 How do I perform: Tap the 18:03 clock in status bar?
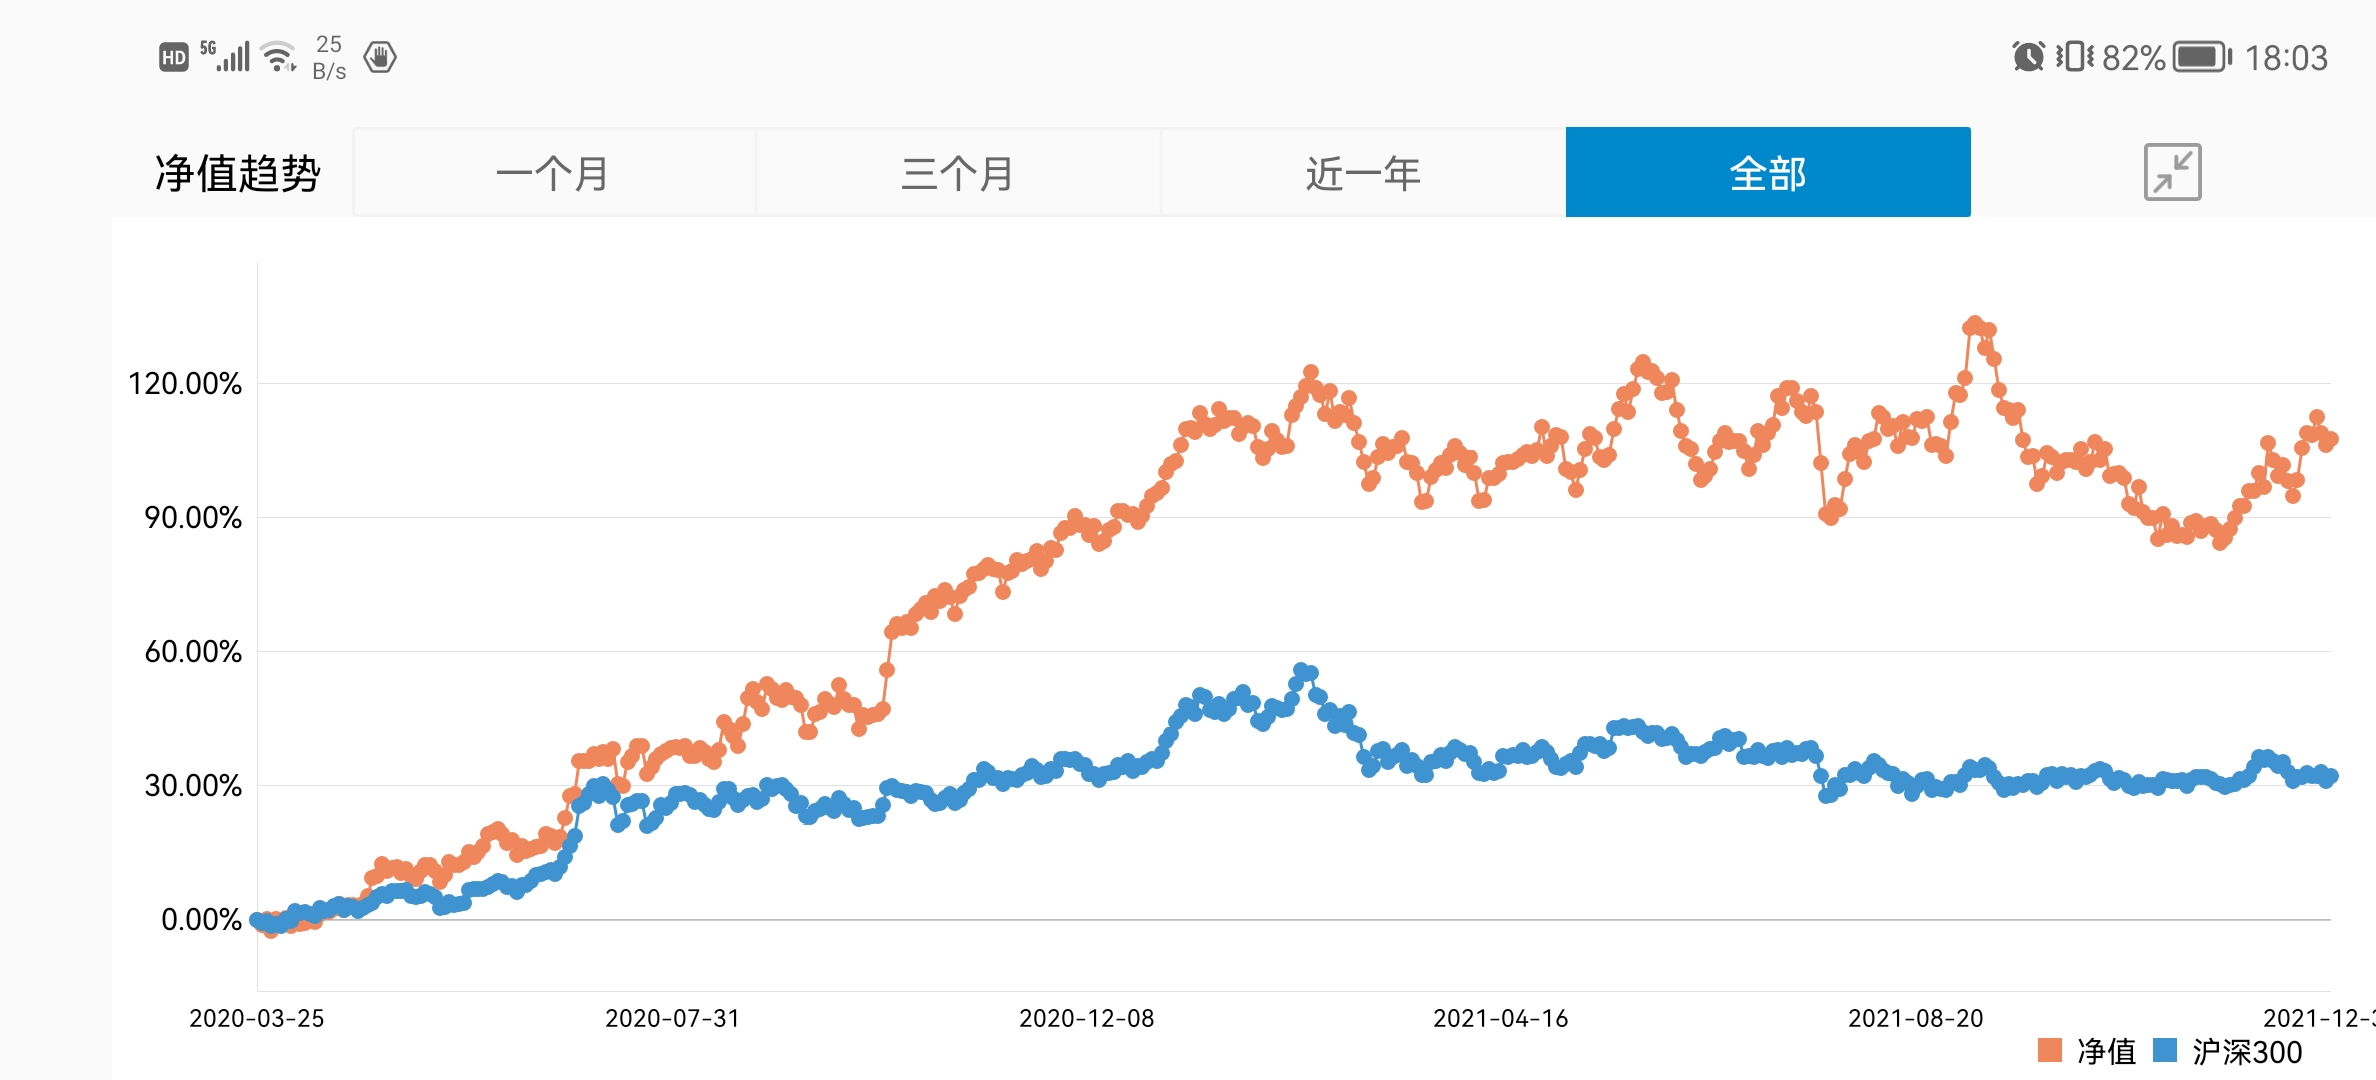point(2286,58)
